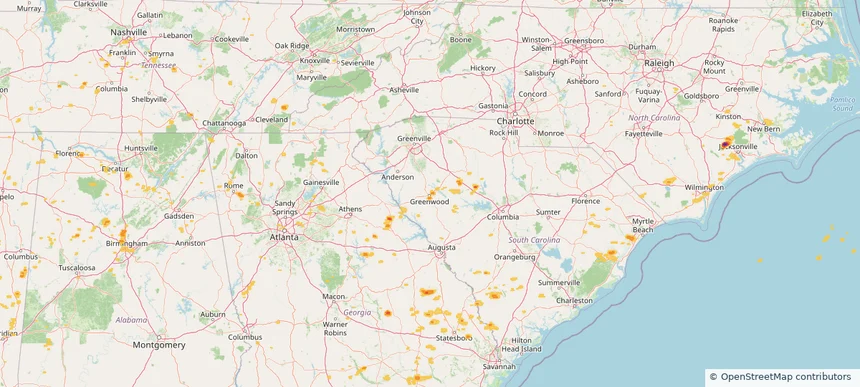Click the Chattanooga city label

224,123
